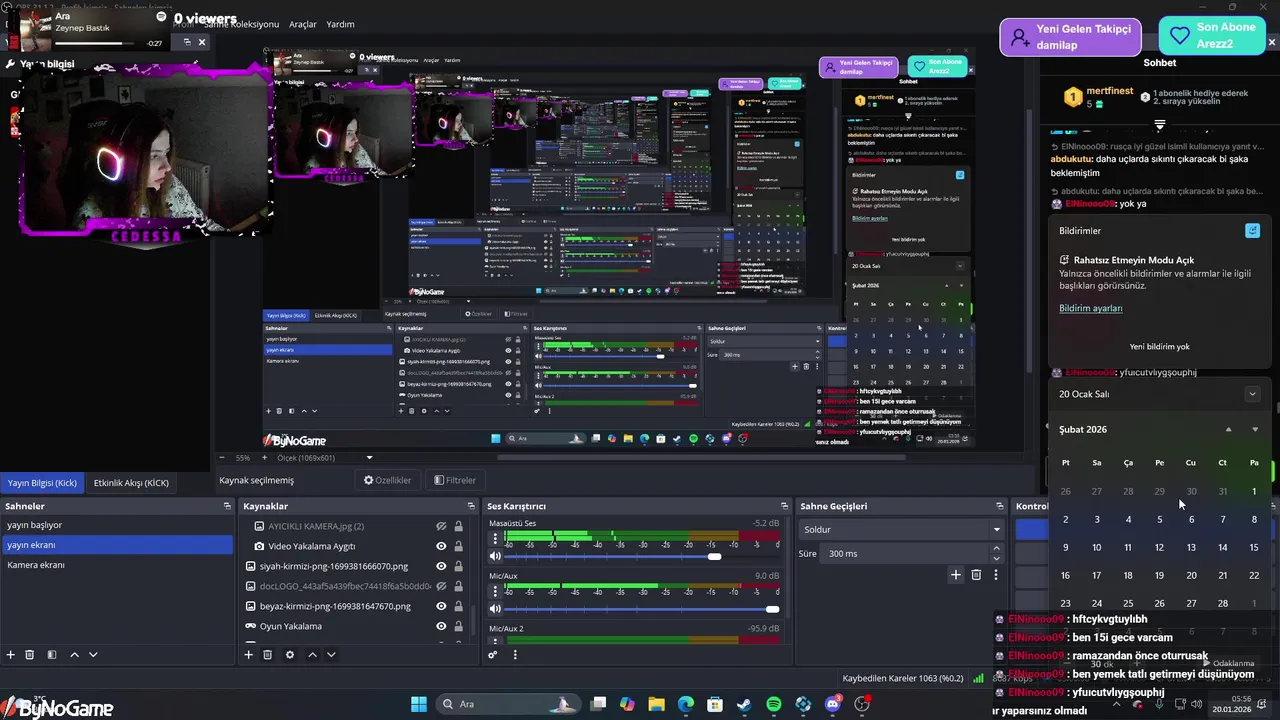
Task: Move source down in Kaynaklar toolbar
Action: pyautogui.click(x=331, y=655)
